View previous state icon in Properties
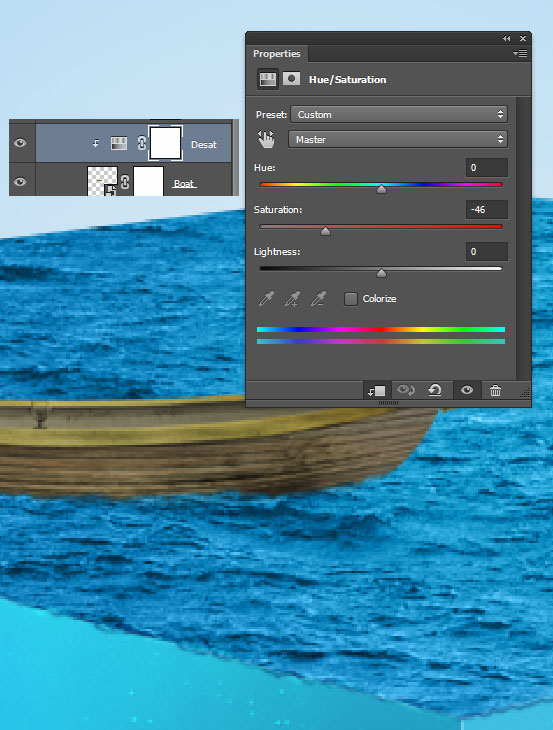553x730 pixels. (x=406, y=390)
